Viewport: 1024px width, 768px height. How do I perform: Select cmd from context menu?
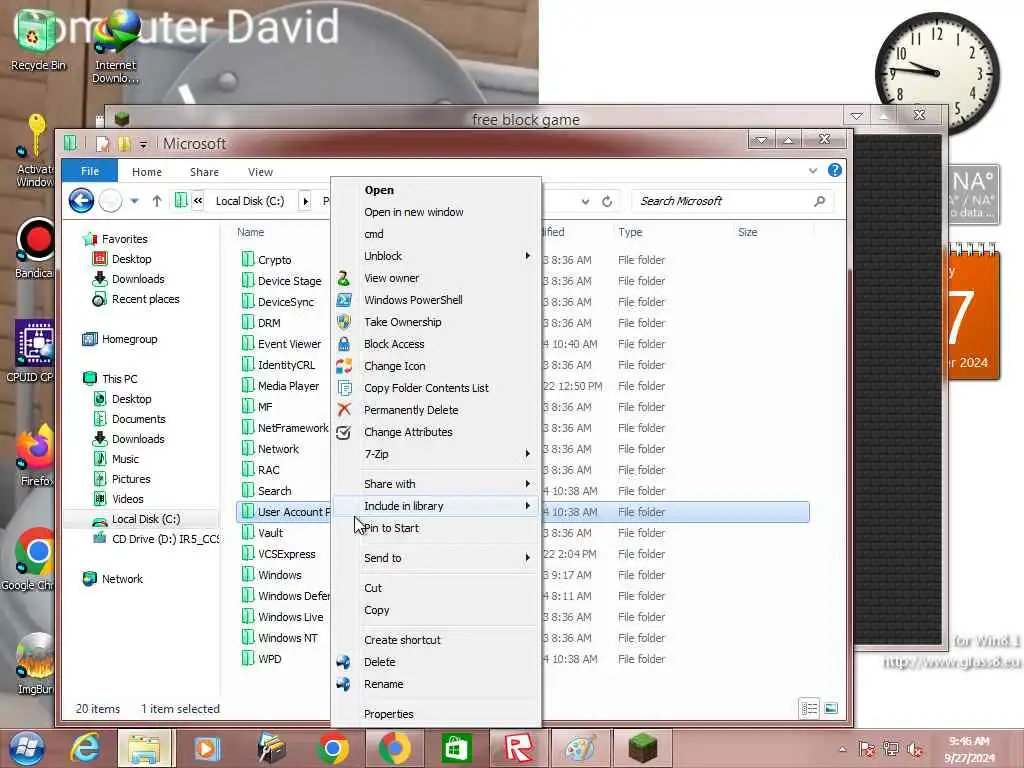click(374, 234)
